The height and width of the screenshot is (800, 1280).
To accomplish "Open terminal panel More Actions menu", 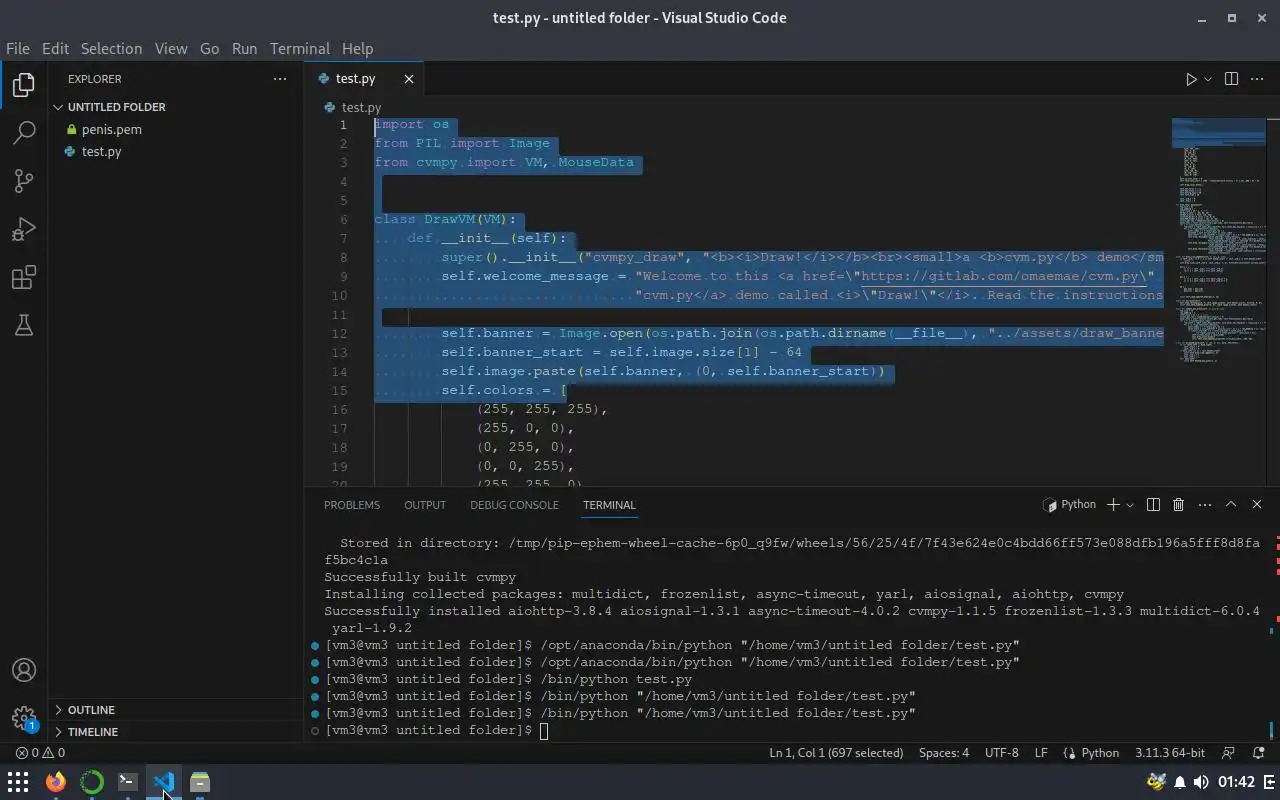I will click(x=1204, y=505).
